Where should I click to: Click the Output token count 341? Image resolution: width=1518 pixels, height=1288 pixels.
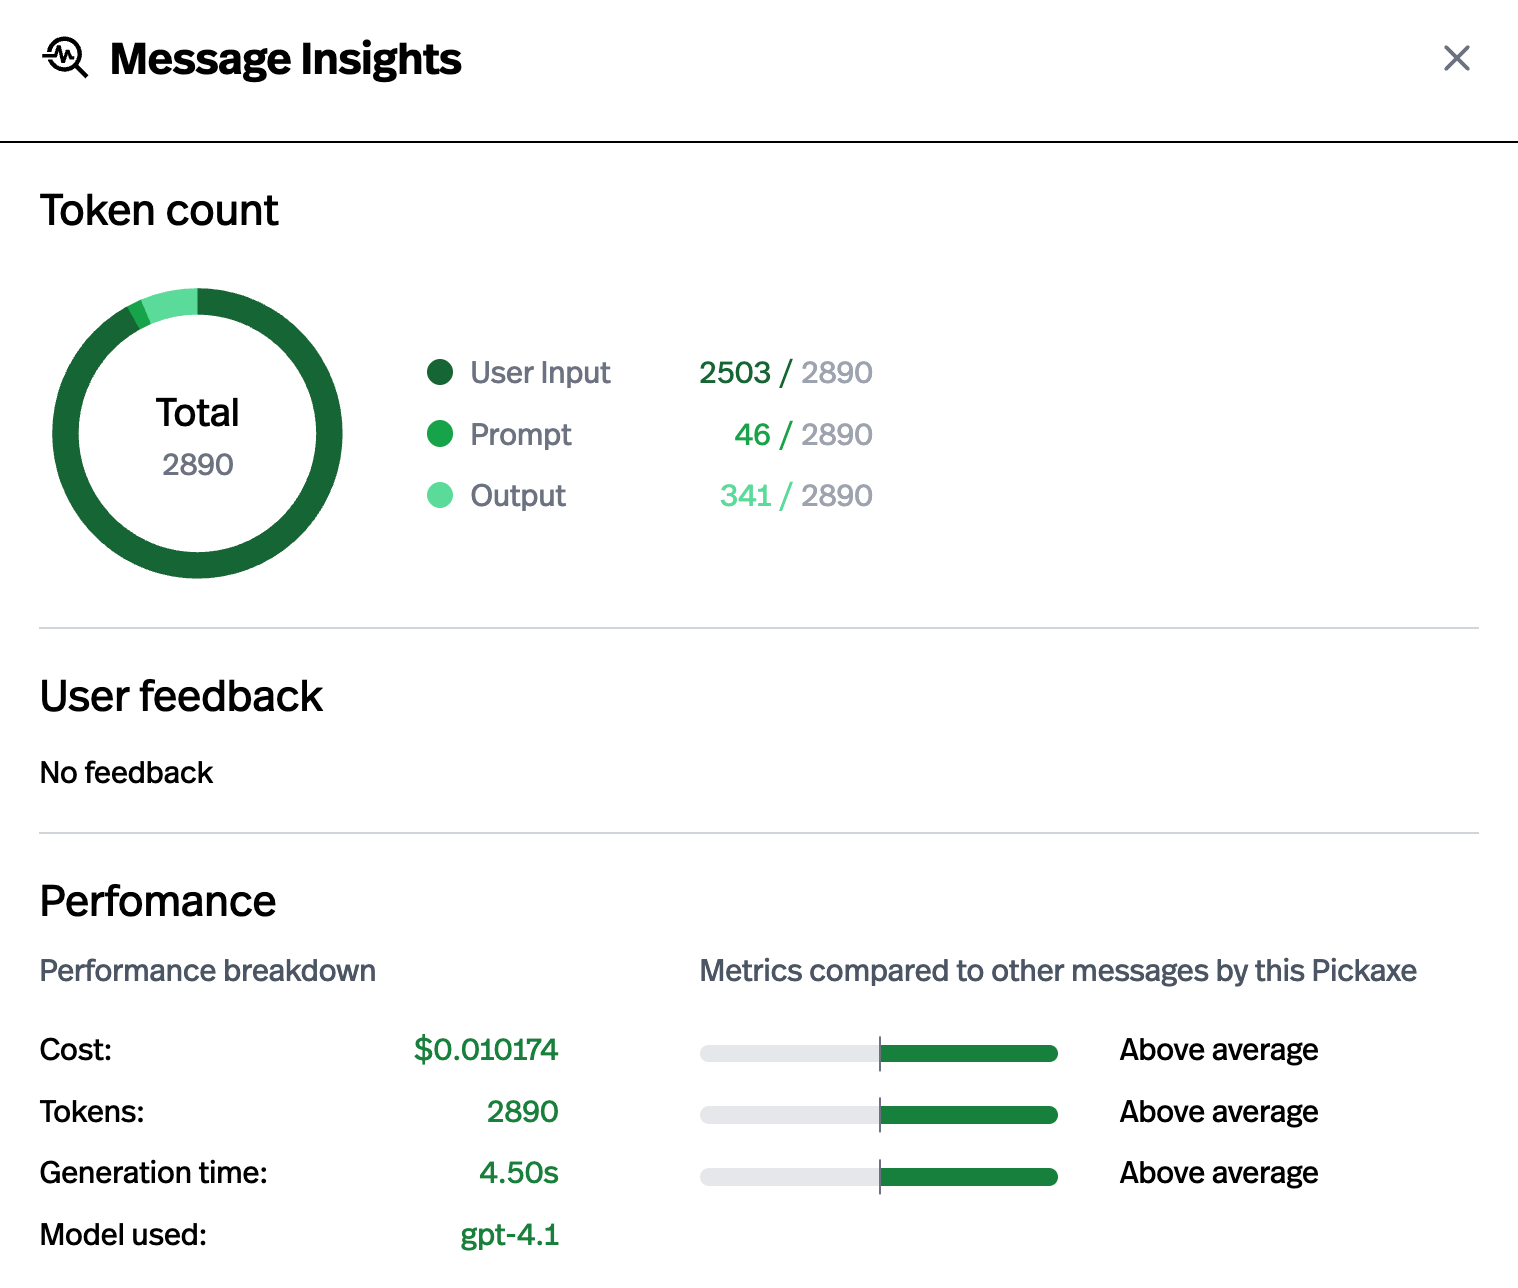(745, 495)
